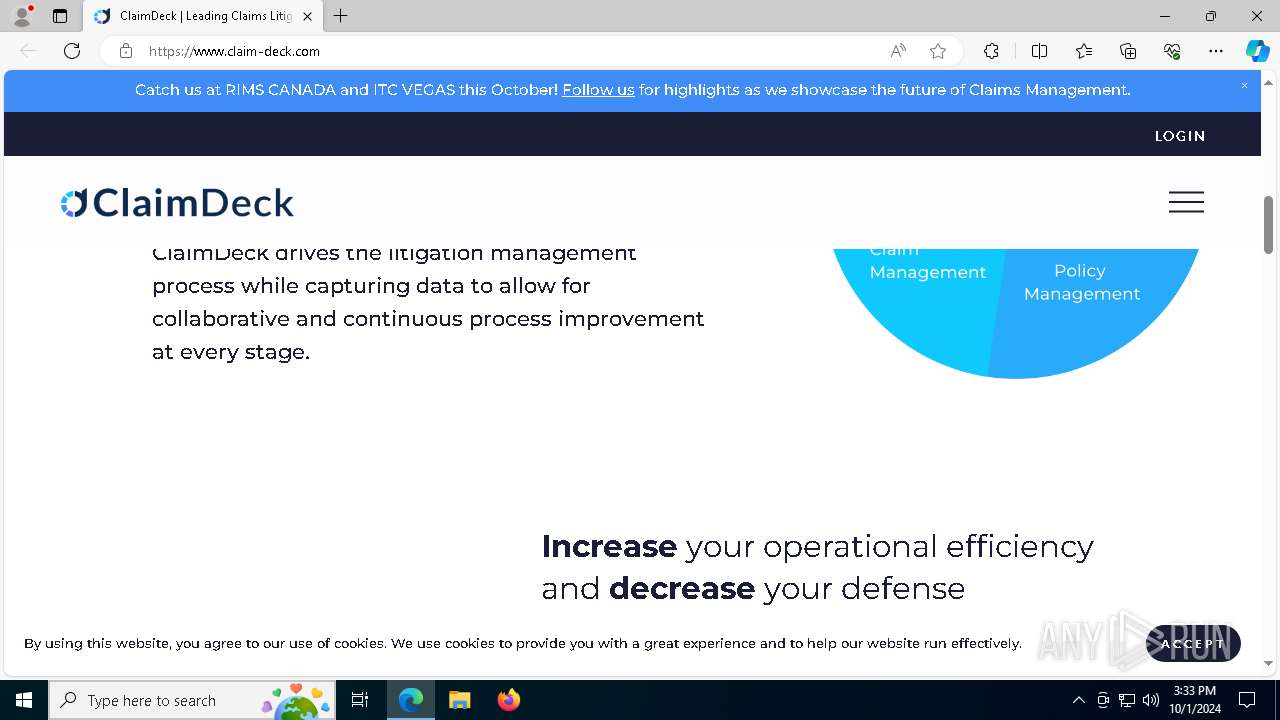The height and width of the screenshot is (720, 1280).
Task: Open network settings tray icon
Action: pyautogui.click(x=1127, y=700)
